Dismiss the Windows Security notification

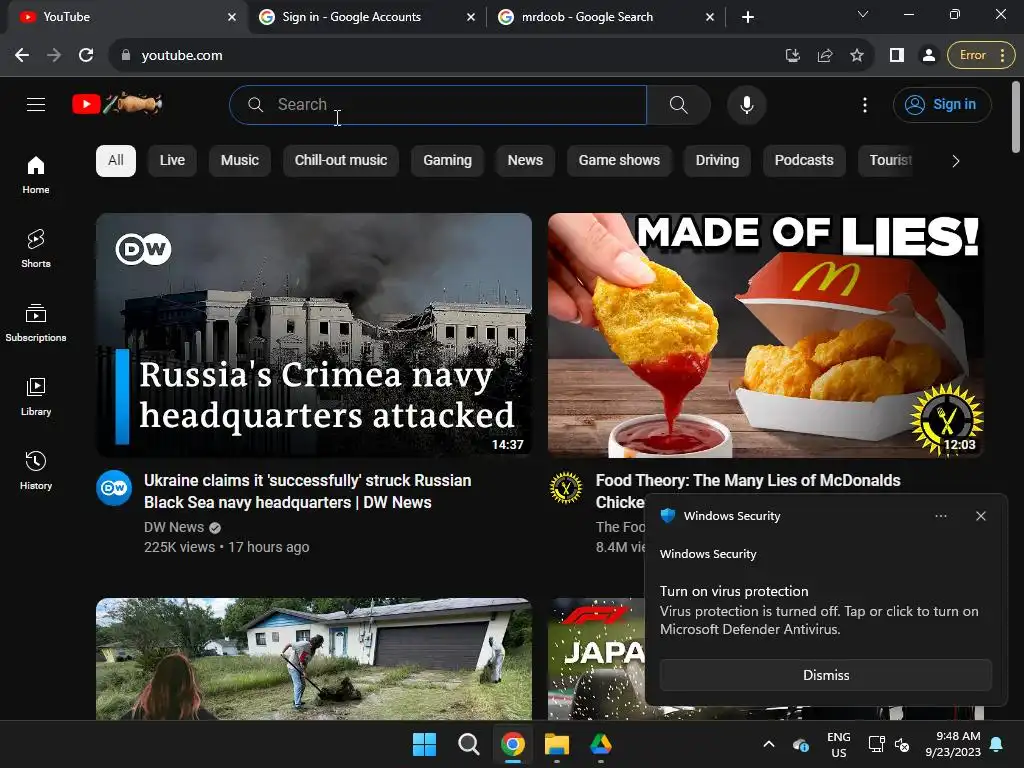tap(825, 675)
